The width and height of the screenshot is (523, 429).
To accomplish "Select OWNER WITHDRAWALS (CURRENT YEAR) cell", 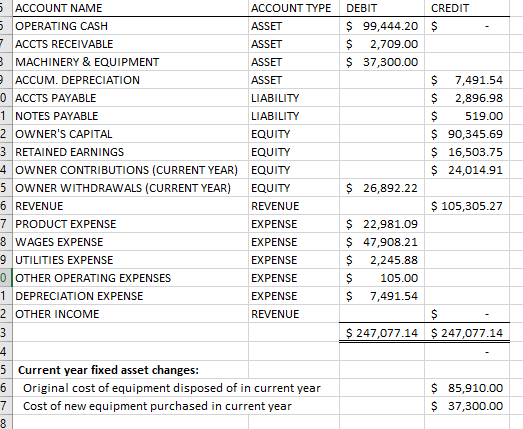I will 130,188.
